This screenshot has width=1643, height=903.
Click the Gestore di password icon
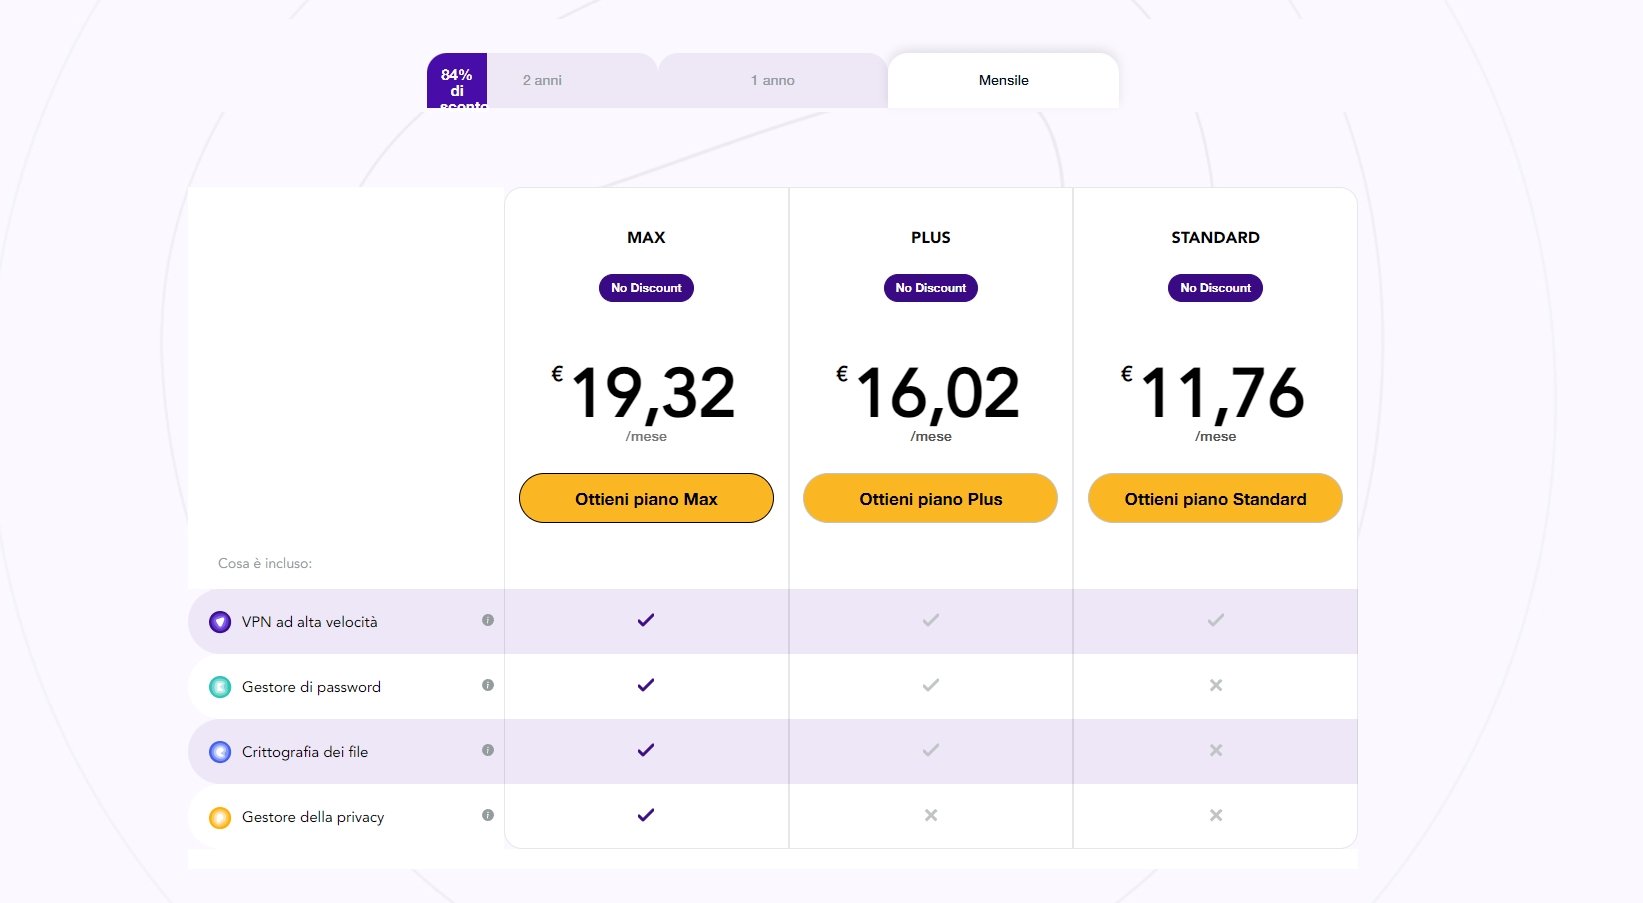tap(220, 687)
